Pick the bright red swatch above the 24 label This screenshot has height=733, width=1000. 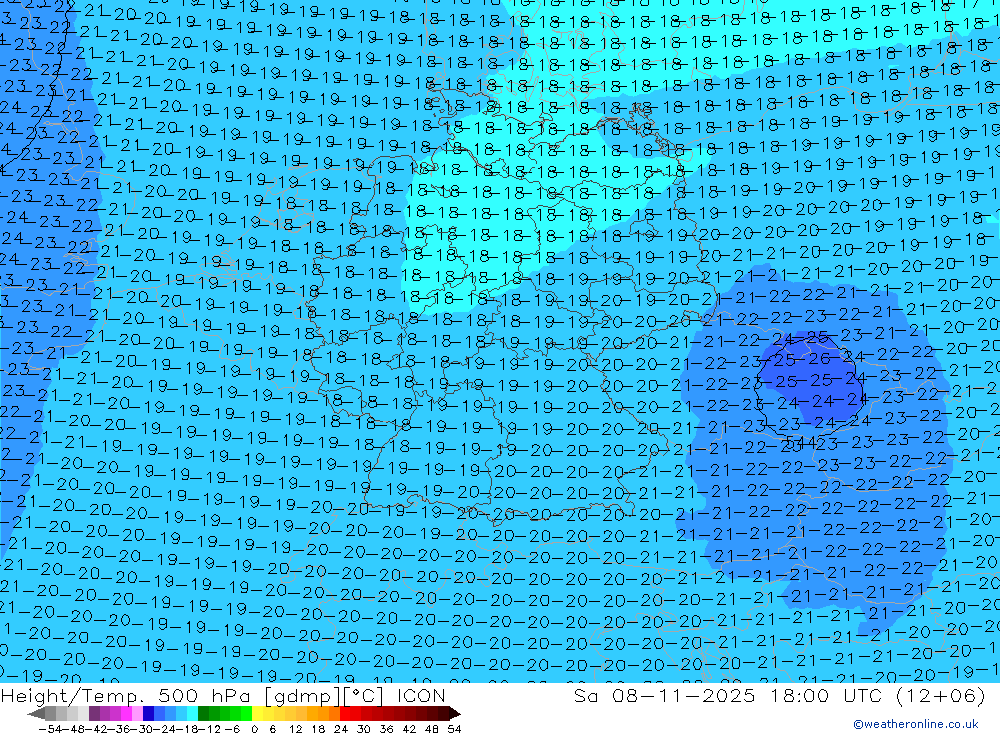pos(345,713)
